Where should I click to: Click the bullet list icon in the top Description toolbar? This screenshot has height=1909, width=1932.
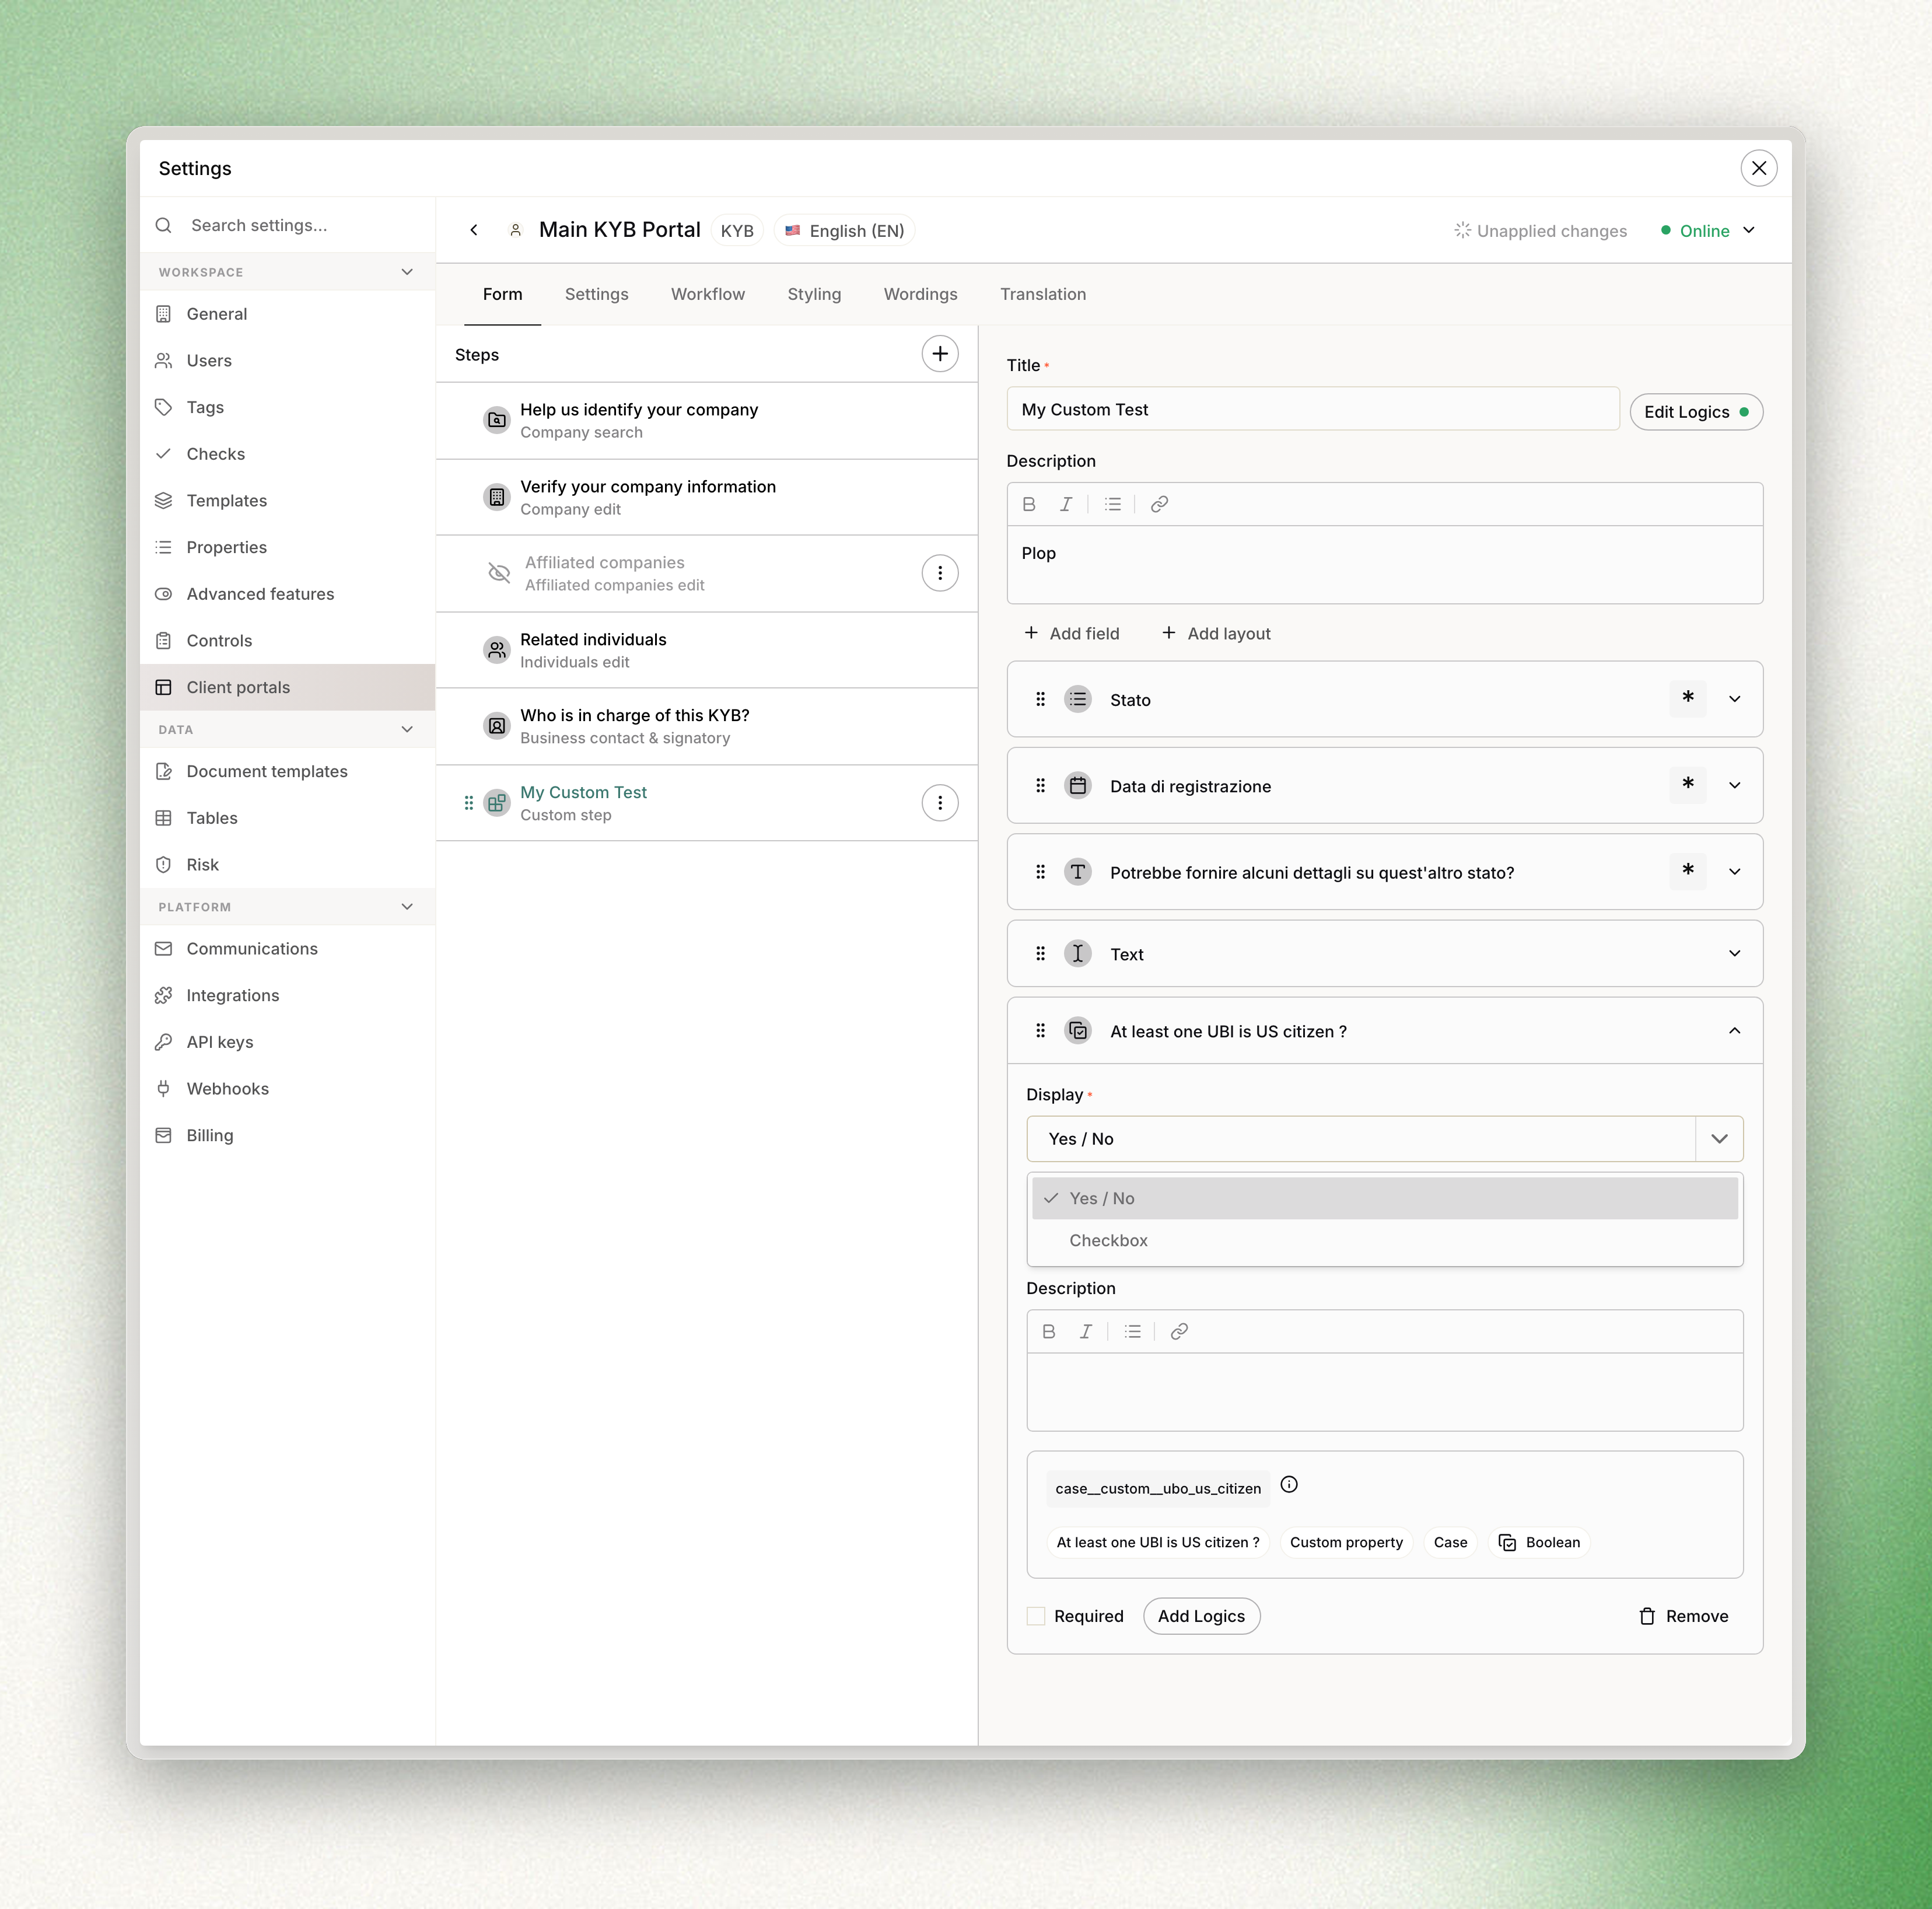pos(1112,504)
